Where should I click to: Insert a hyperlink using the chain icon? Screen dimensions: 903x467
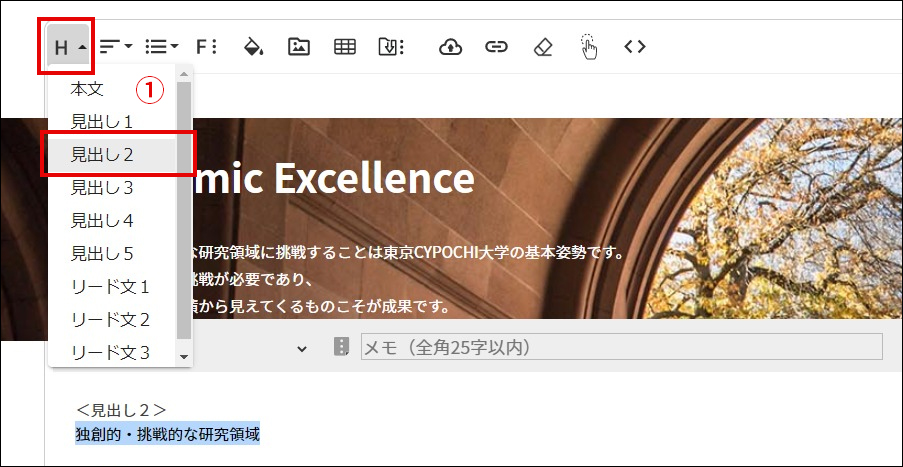click(496, 47)
